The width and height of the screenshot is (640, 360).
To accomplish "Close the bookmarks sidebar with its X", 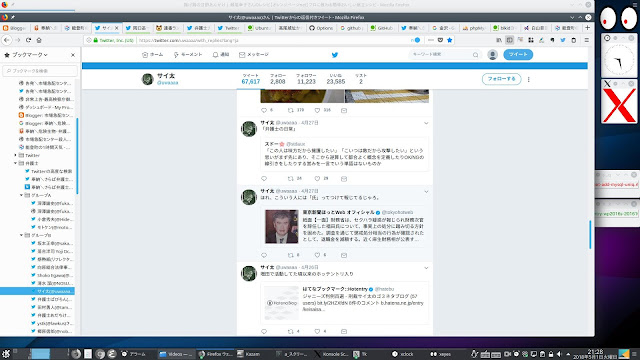I will point(73,55).
